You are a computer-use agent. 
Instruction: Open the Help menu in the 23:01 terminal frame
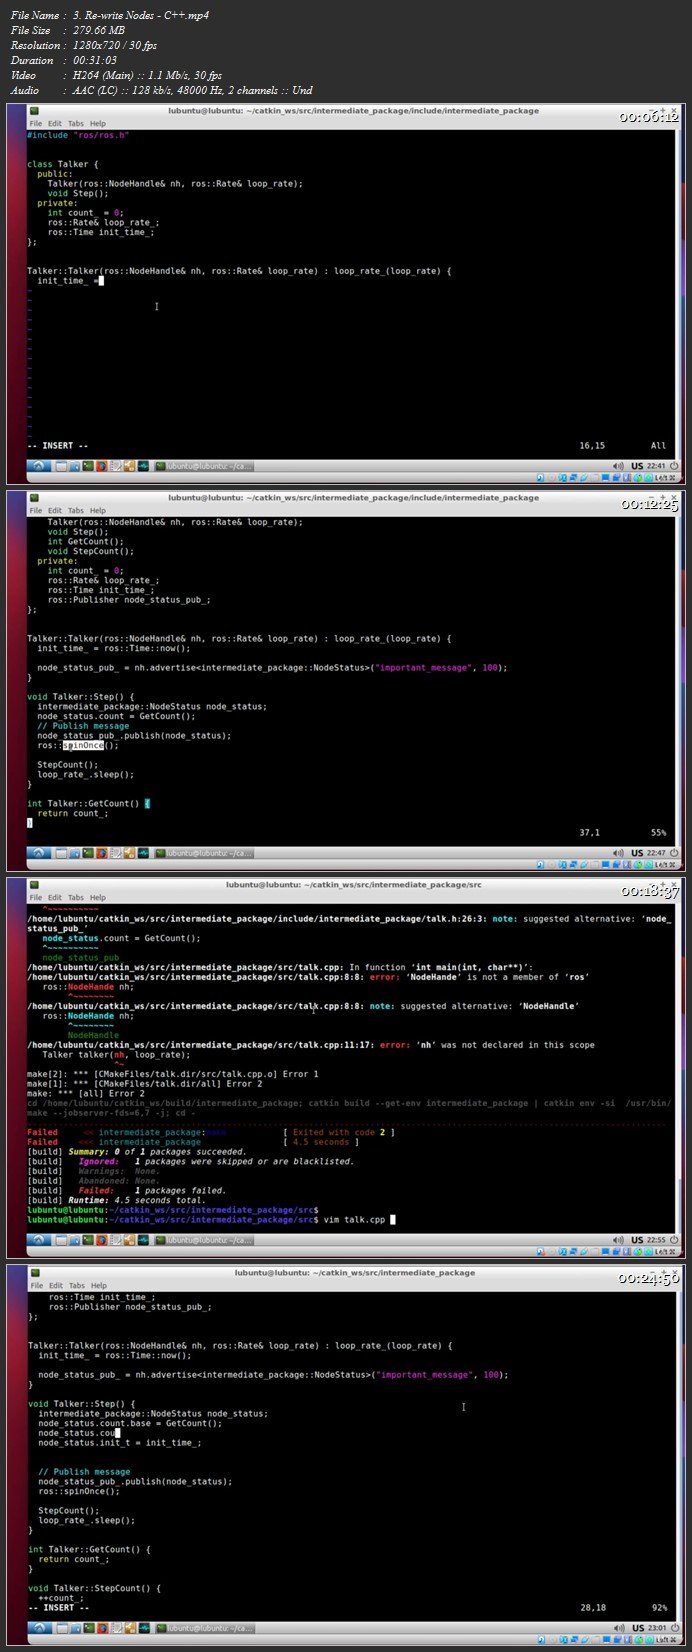pos(98,1286)
